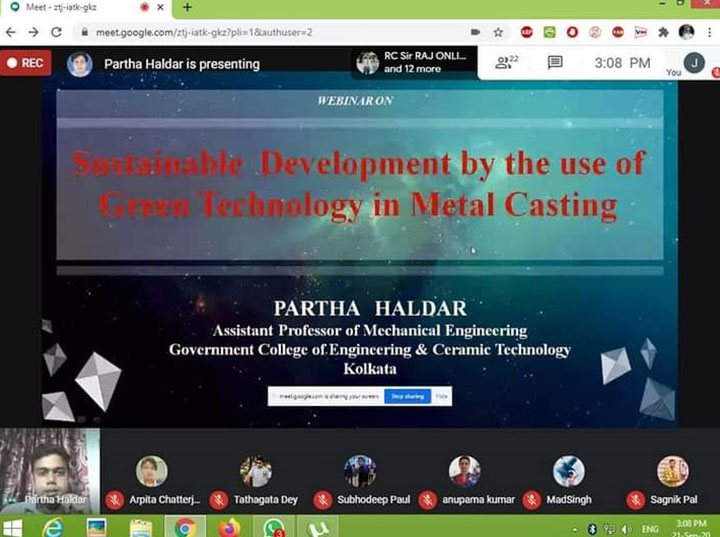Open WhatsApp from the taskbar
This screenshot has width=720, height=537.
click(274, 527)
